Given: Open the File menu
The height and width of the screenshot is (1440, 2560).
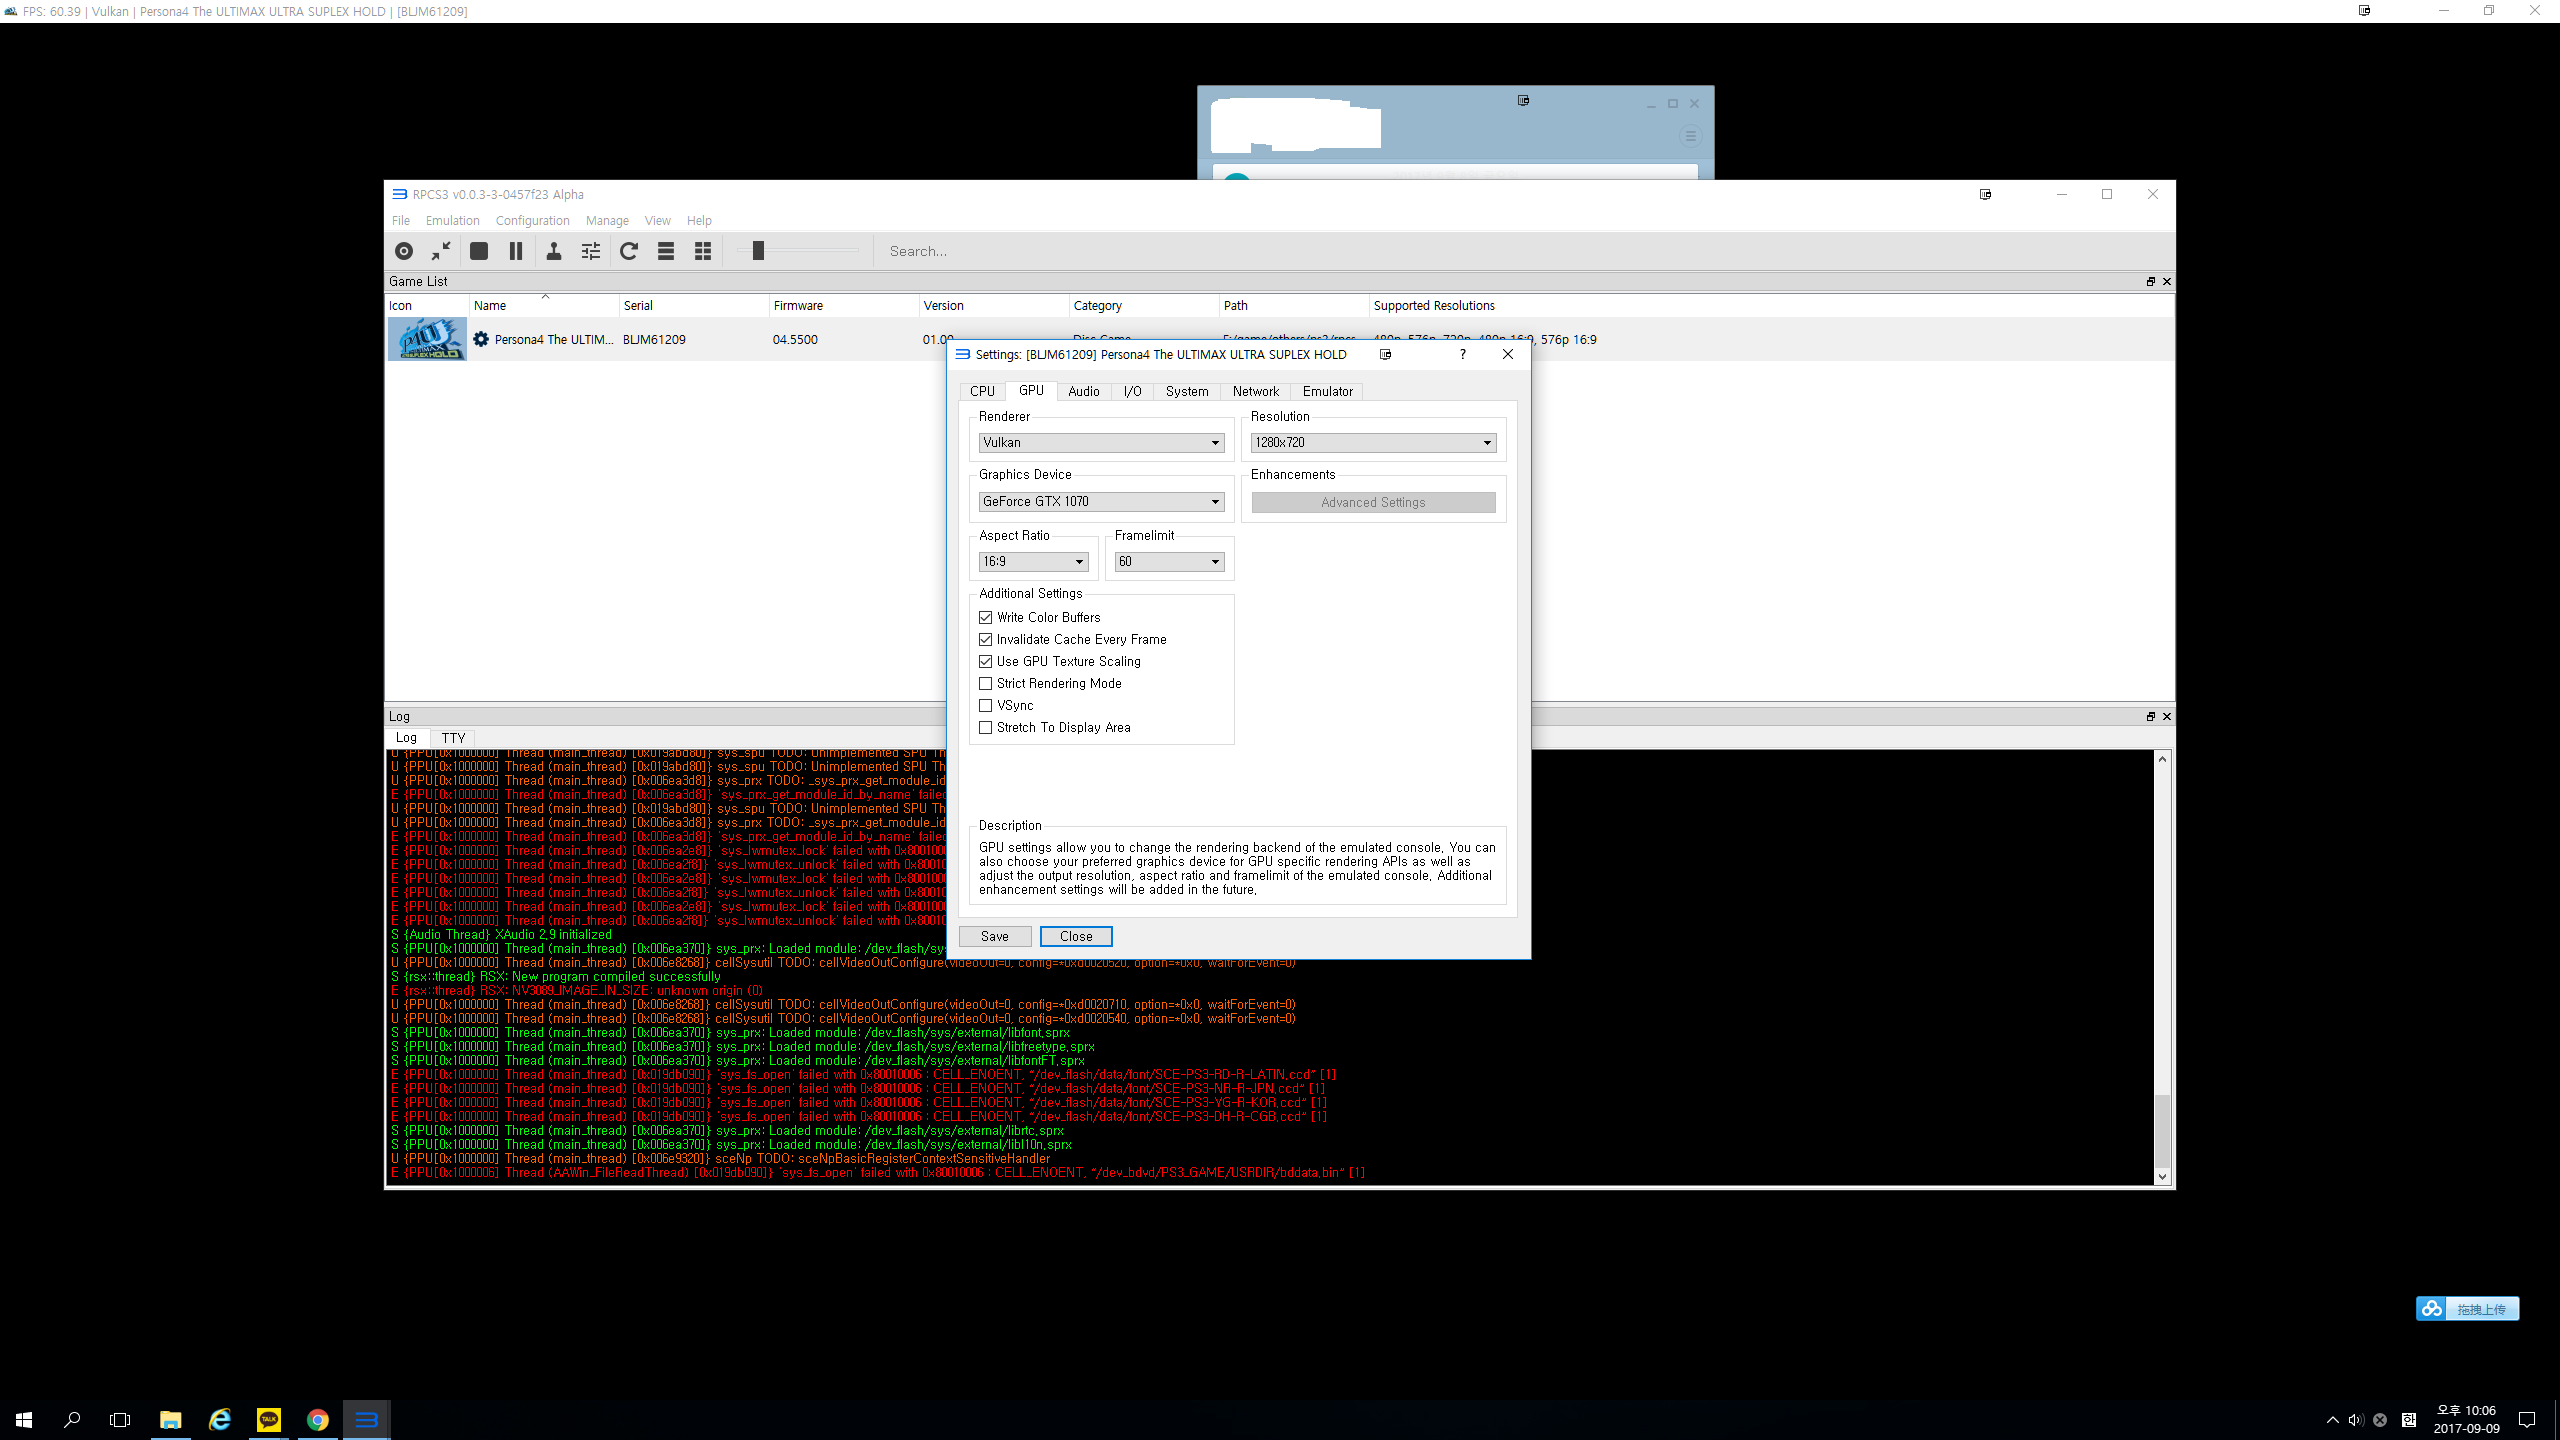Looking at the screenshot, I should 401,220.
